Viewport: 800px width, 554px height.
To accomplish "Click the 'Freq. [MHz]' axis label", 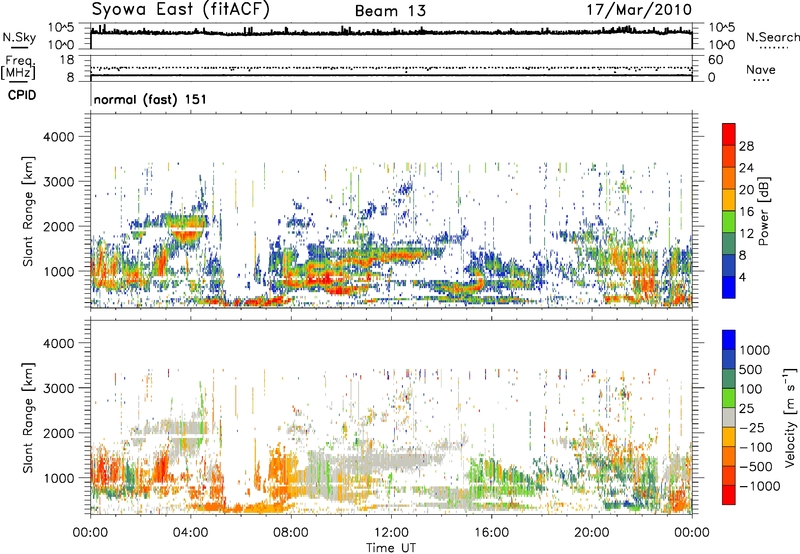I will tap(18, 68).
